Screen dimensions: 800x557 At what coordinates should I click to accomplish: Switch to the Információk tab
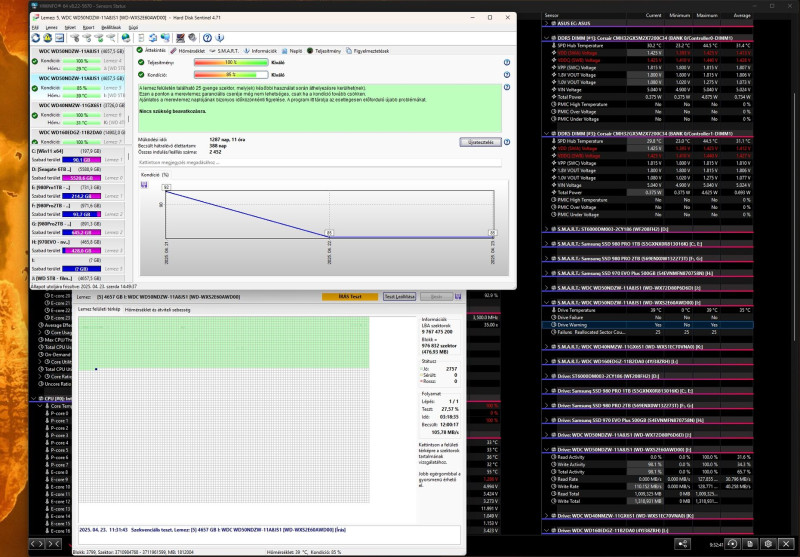point(260,51)
